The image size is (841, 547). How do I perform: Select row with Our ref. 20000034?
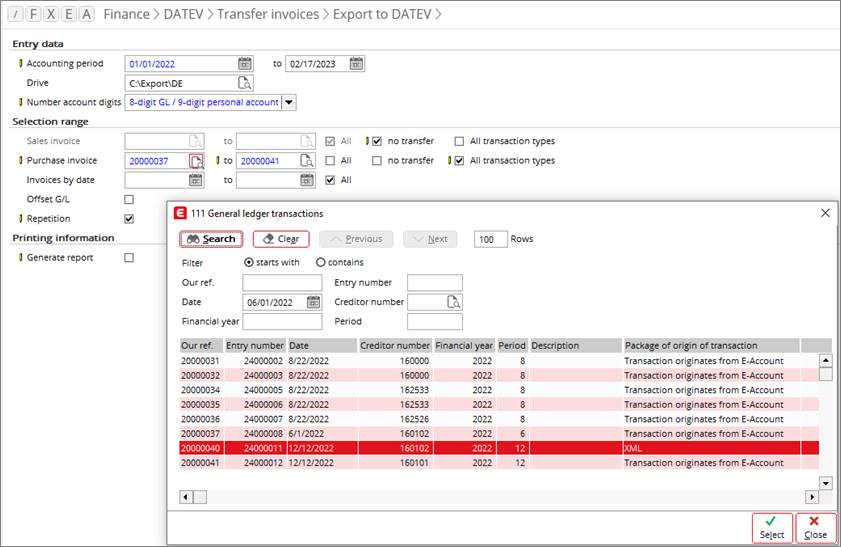point(499,390)
